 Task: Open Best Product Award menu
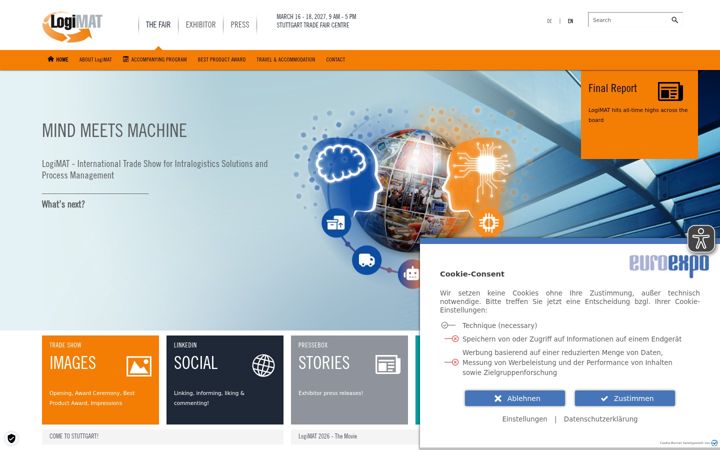click(x=222, y=60)
